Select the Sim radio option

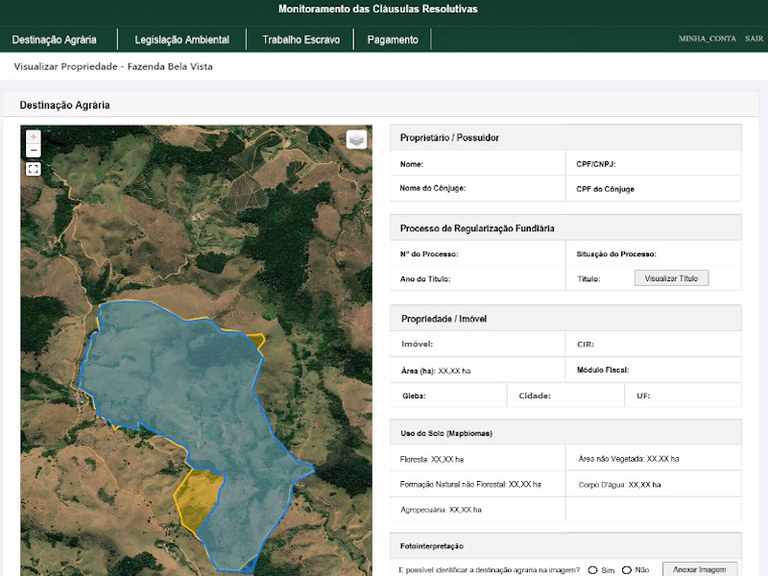tap(593, 570)
